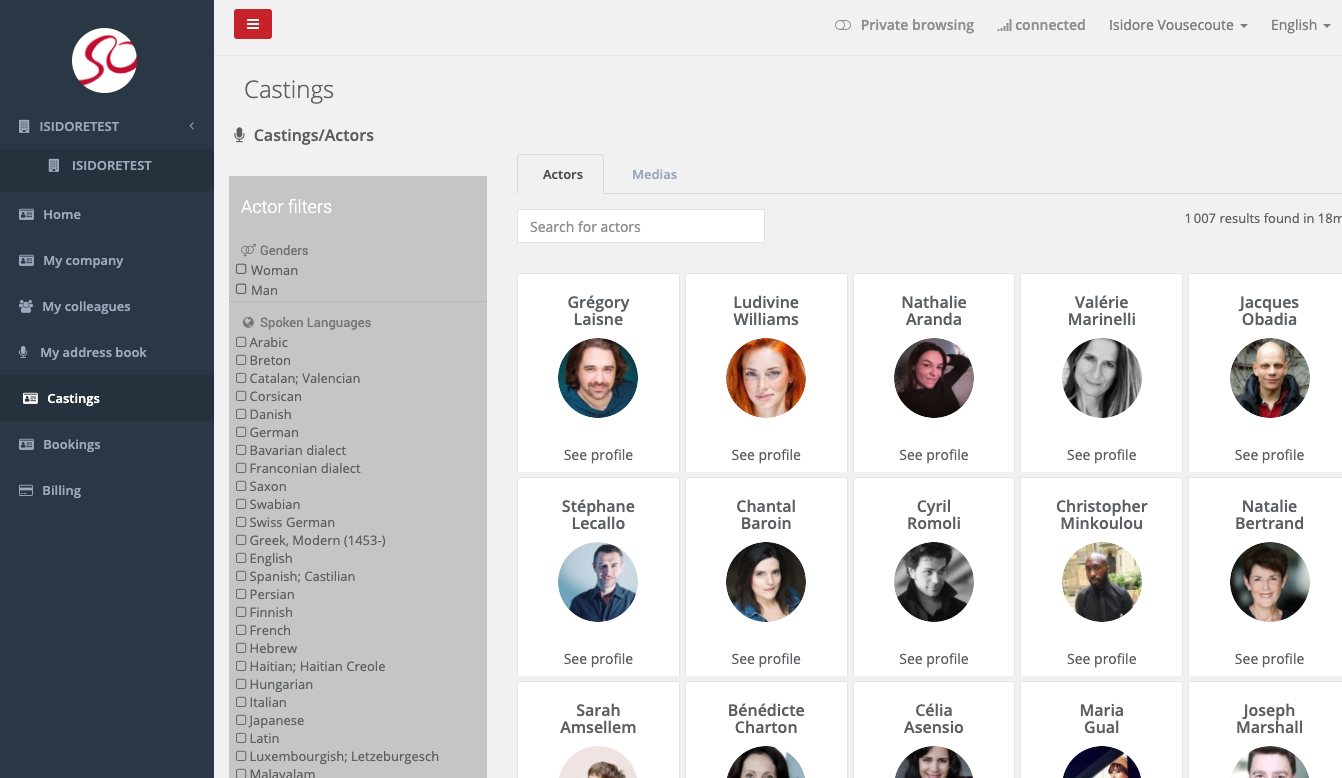Click the SC logo in sidebar
This screenshot has height=778, width=1342.
[x=105, y=60]
